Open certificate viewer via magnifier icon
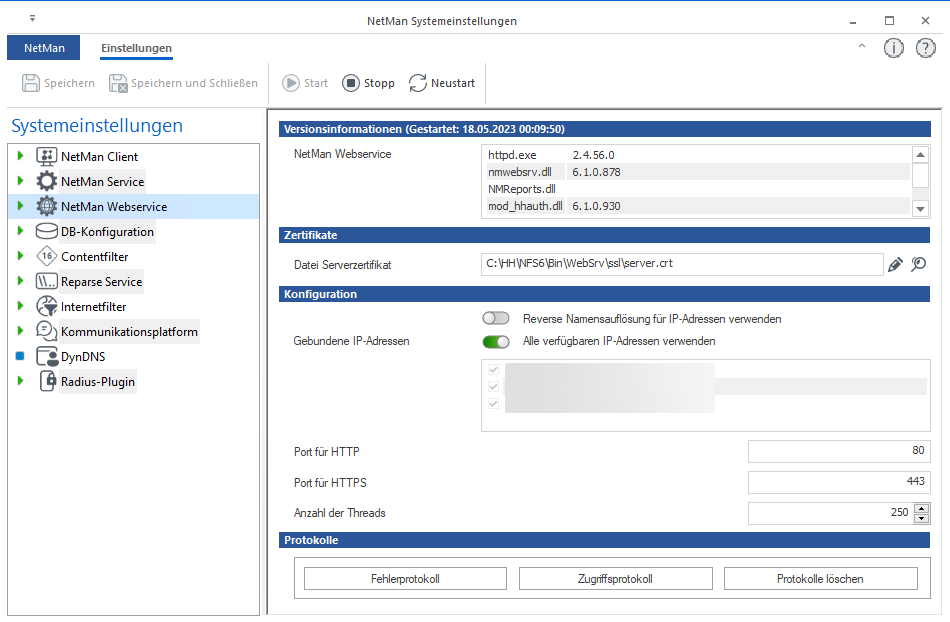The width and height of the screenshot is (950, 622). [920, 264]
